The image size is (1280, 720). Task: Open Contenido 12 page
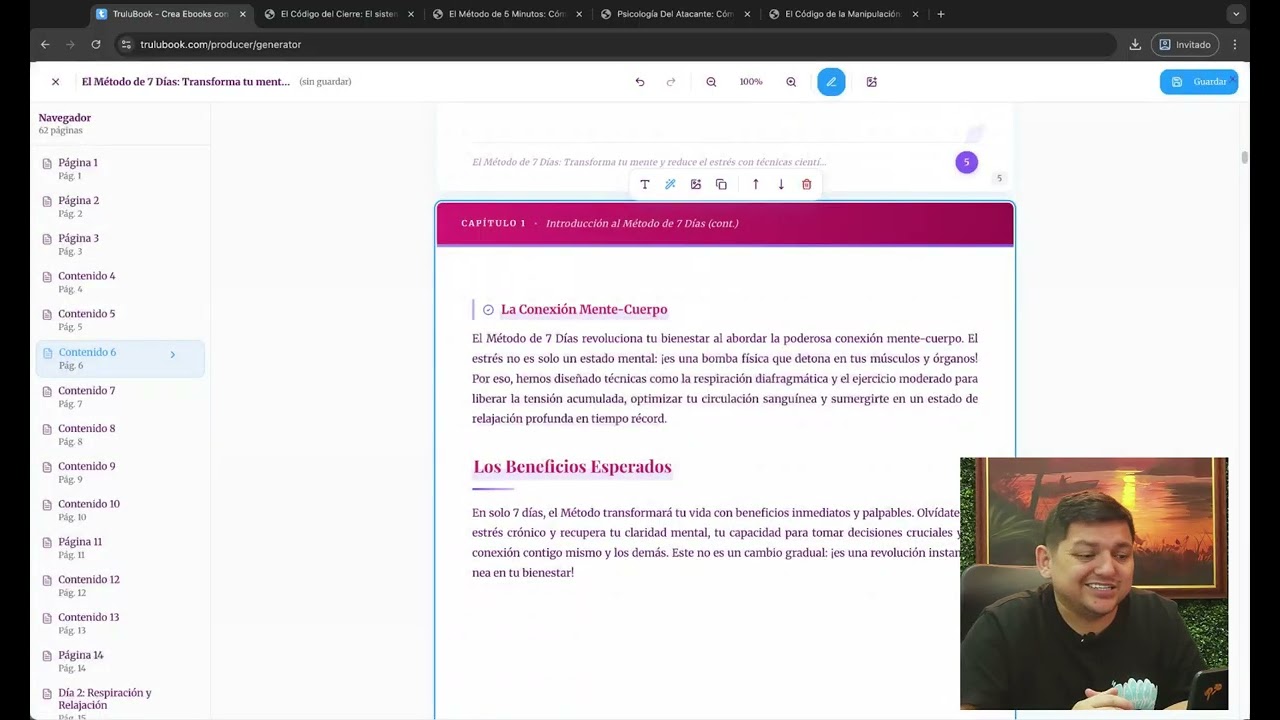click(120, 586)
